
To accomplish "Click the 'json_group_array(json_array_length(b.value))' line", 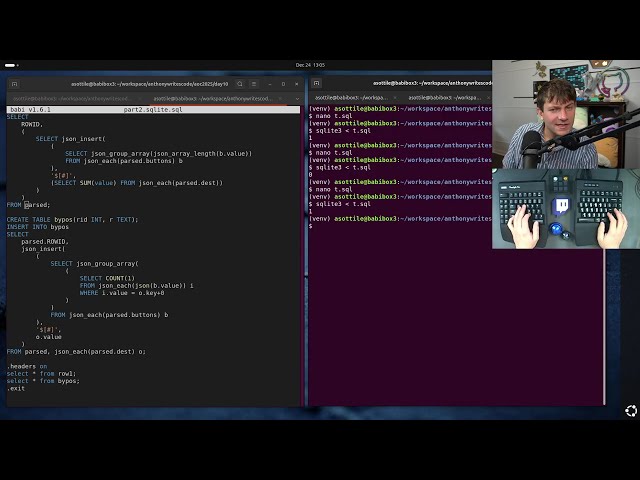I will [158, 153].
